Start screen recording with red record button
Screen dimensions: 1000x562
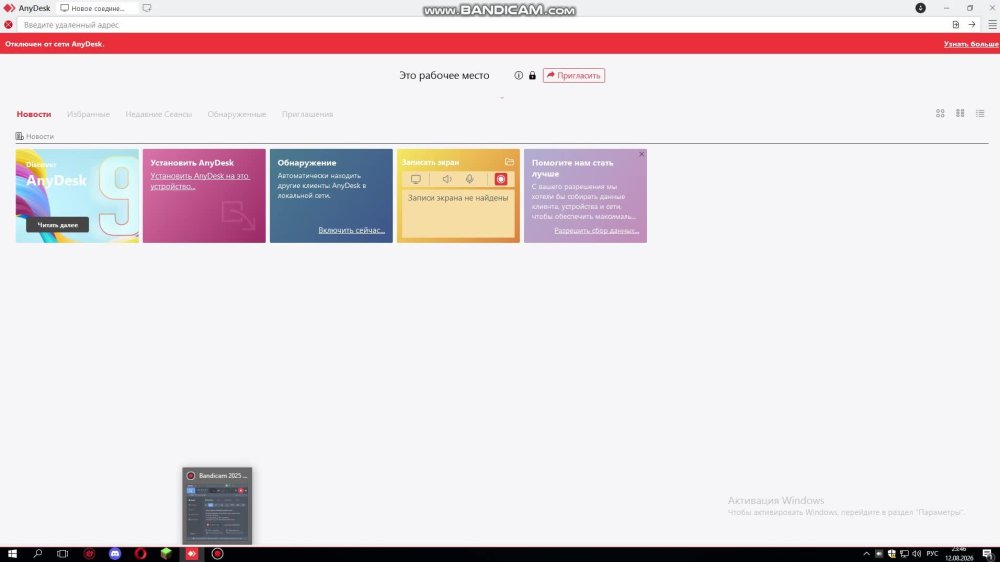pos(501,179)
